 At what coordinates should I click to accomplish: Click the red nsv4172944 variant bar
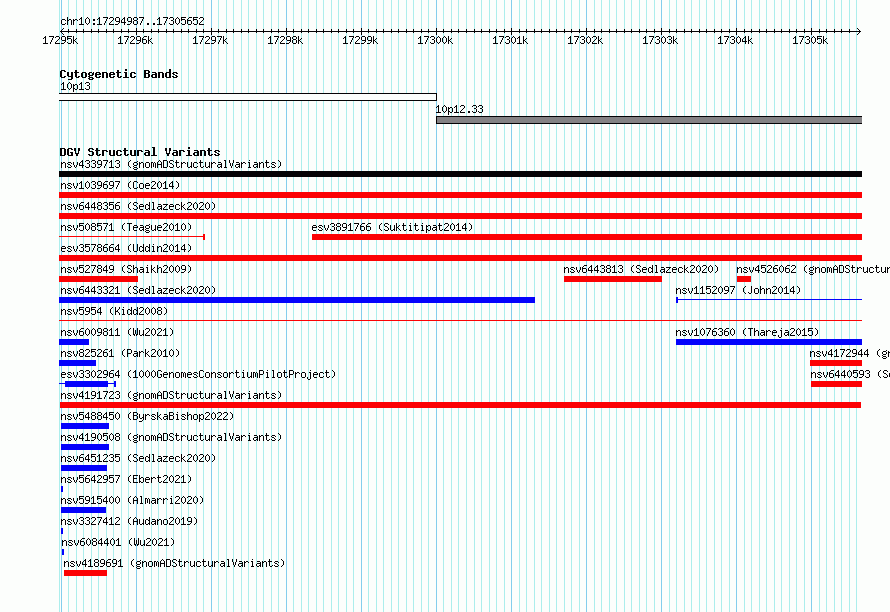[x=836, y=363]
